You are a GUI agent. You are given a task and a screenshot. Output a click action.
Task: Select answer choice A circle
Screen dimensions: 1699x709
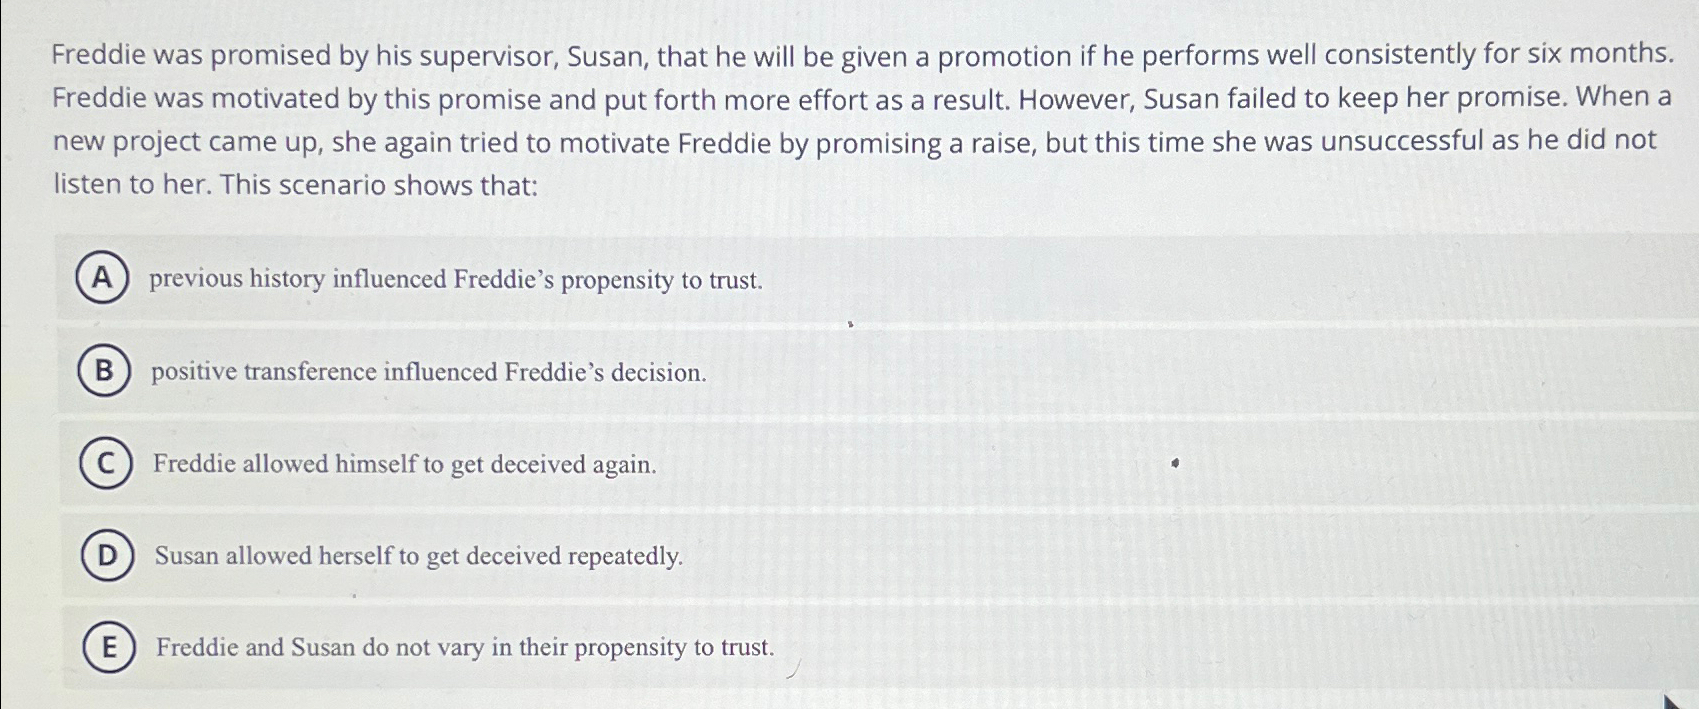(x=102, y=278)
